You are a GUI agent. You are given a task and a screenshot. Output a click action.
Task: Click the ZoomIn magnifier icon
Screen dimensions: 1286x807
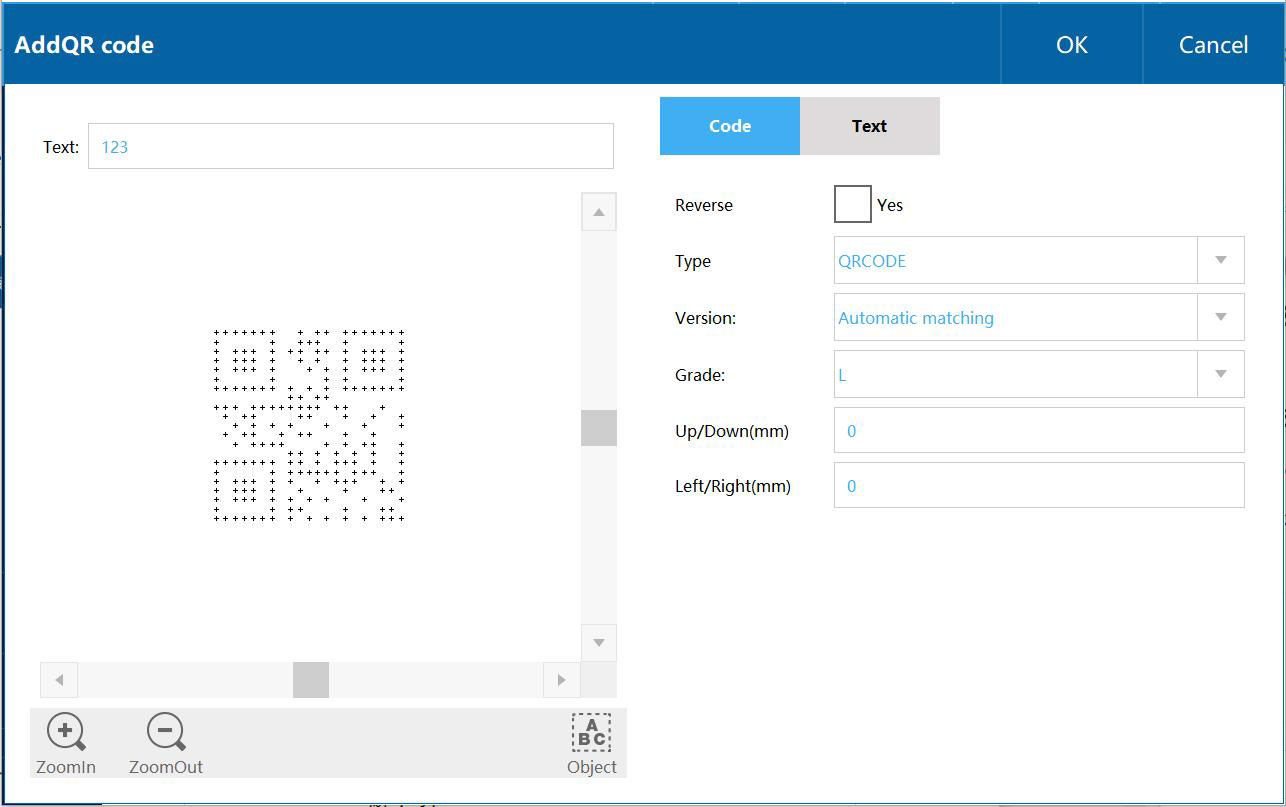pyautogui.click(x=66, y=732)
